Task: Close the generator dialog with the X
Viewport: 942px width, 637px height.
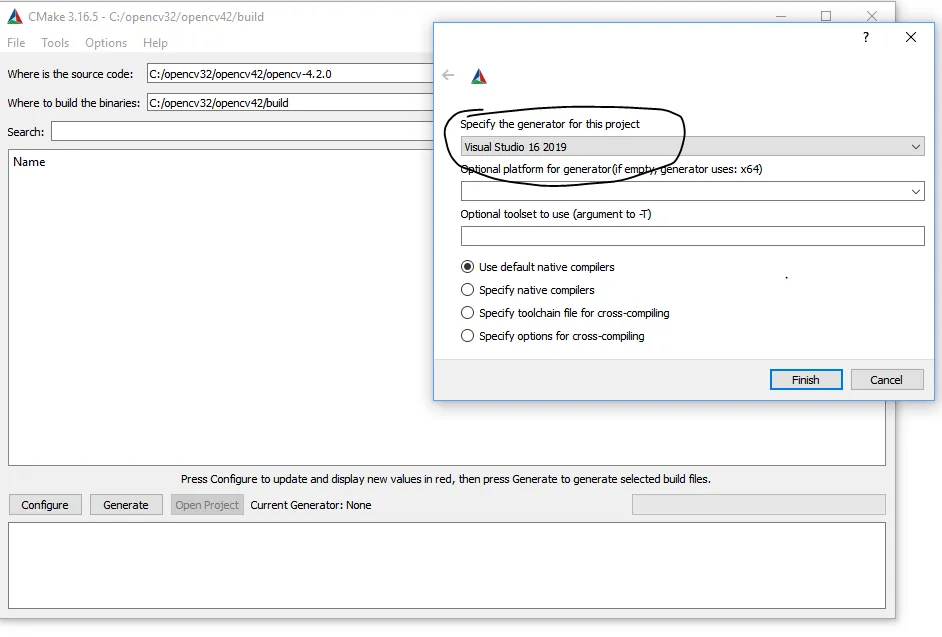Action: (911, 37)
